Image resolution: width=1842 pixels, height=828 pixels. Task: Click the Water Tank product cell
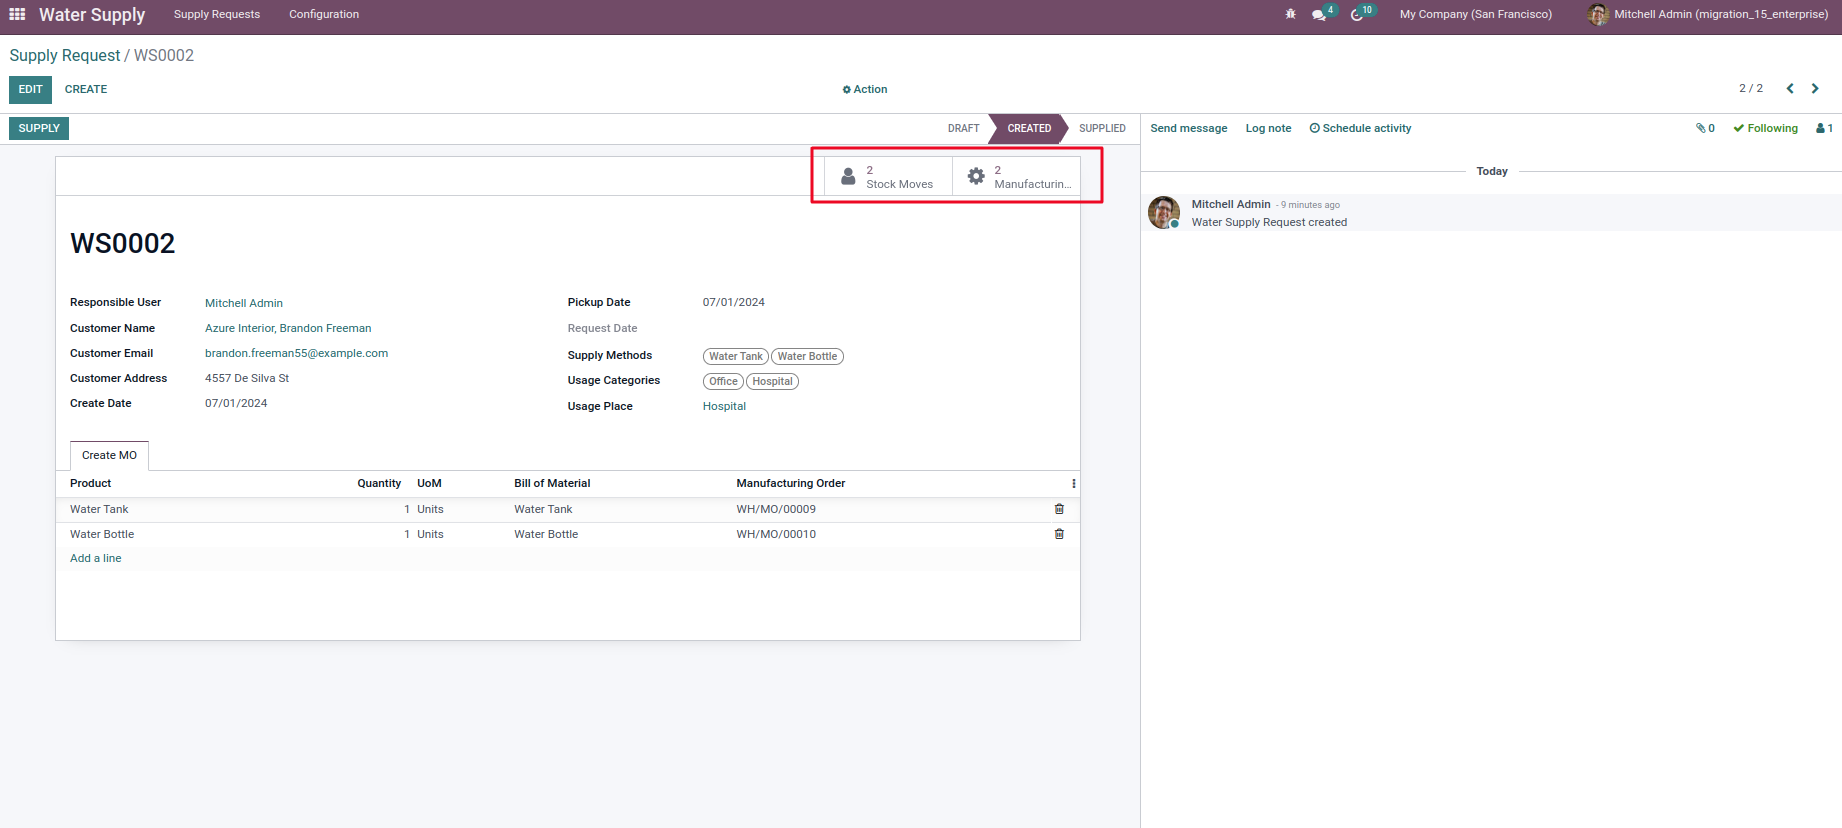[99, 509]
